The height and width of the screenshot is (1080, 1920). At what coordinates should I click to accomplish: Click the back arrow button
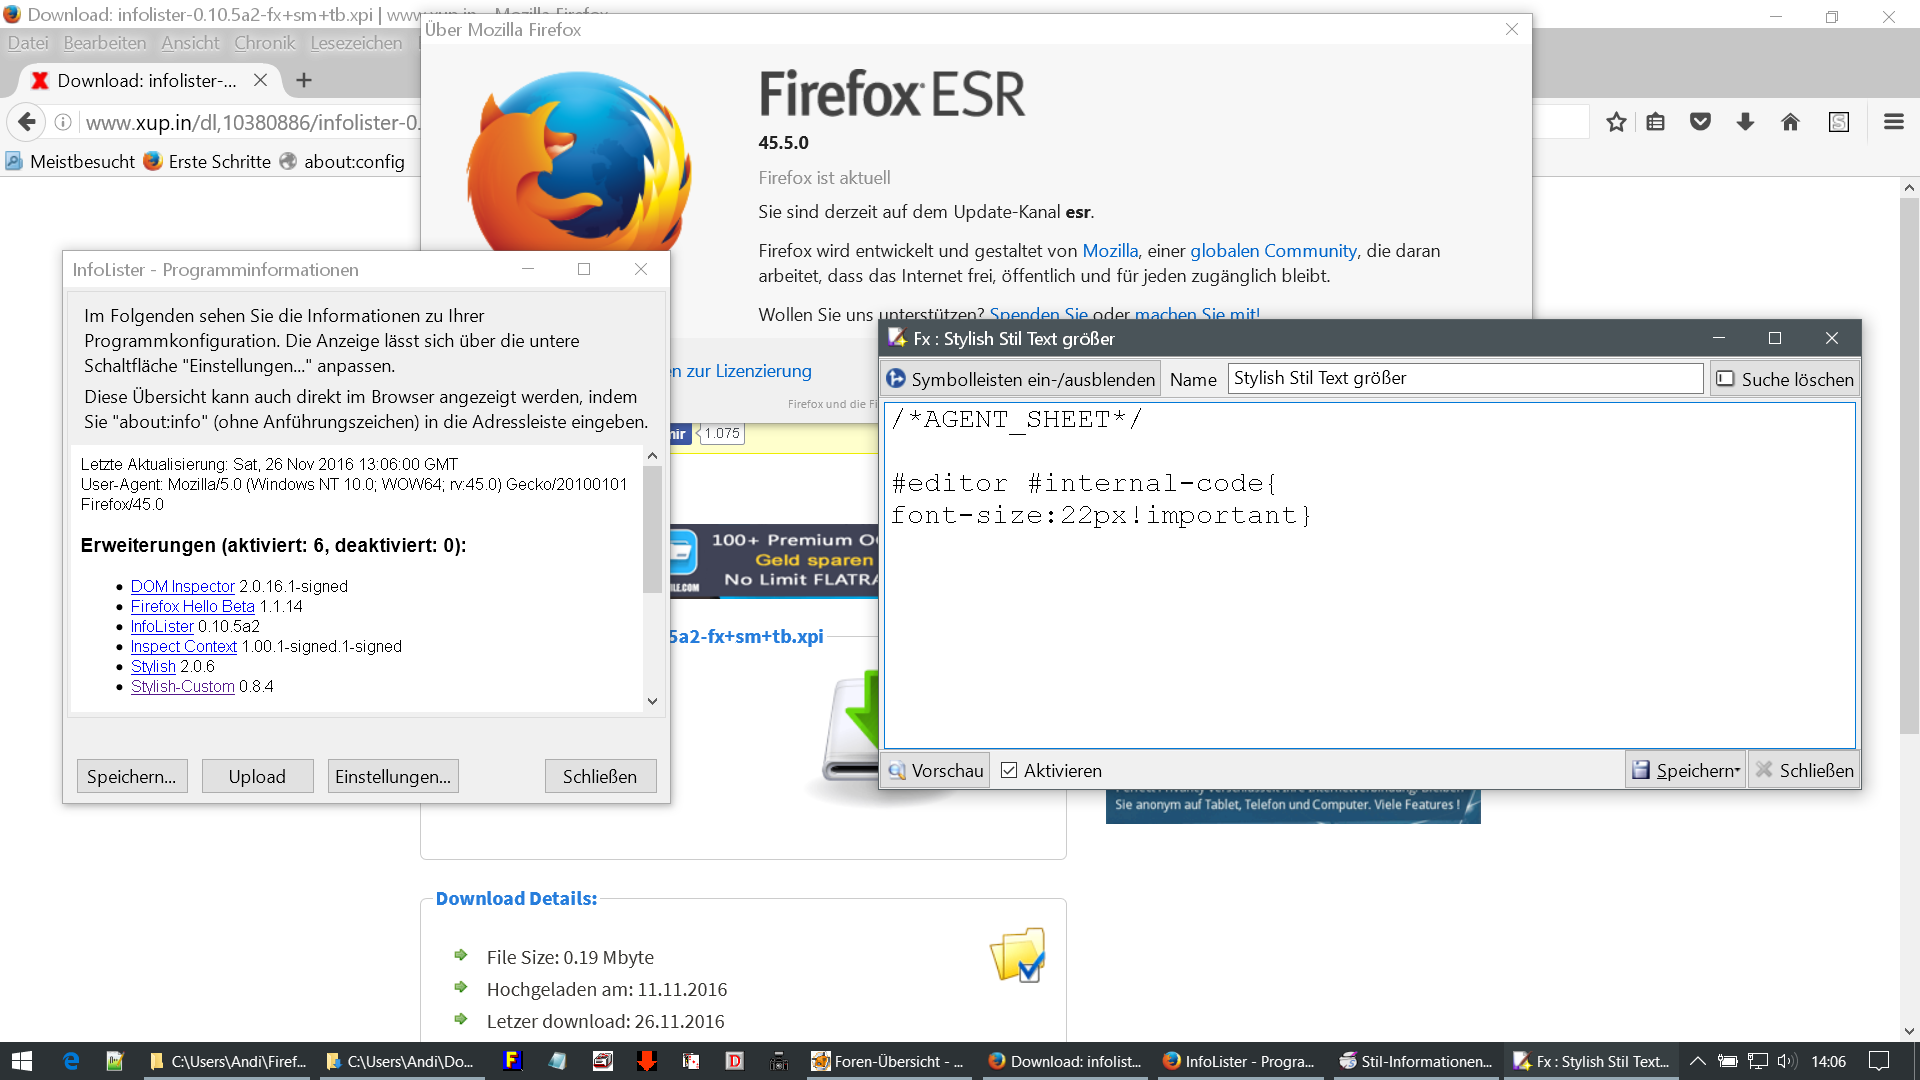pos(27,122)
